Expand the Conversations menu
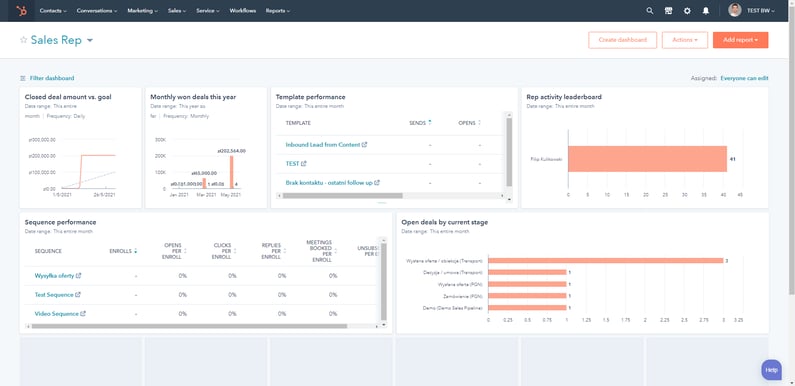 (x=97, y=11)
